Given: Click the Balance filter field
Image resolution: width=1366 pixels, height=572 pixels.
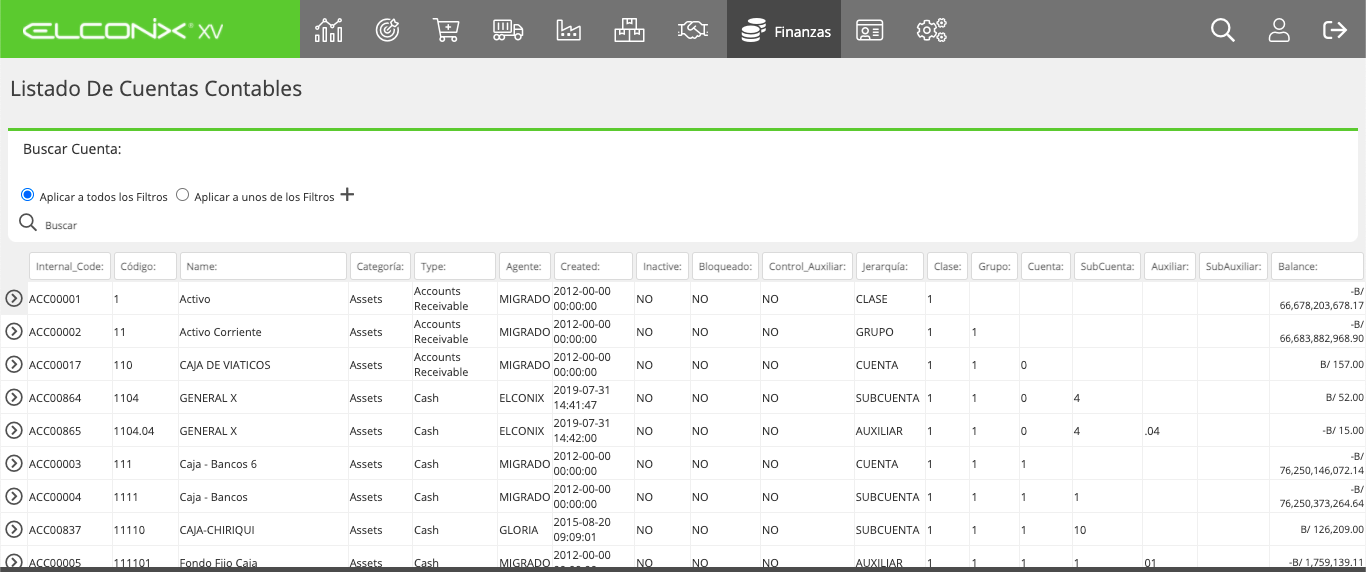Looking at the screenshot, I should click(1317, 266).
